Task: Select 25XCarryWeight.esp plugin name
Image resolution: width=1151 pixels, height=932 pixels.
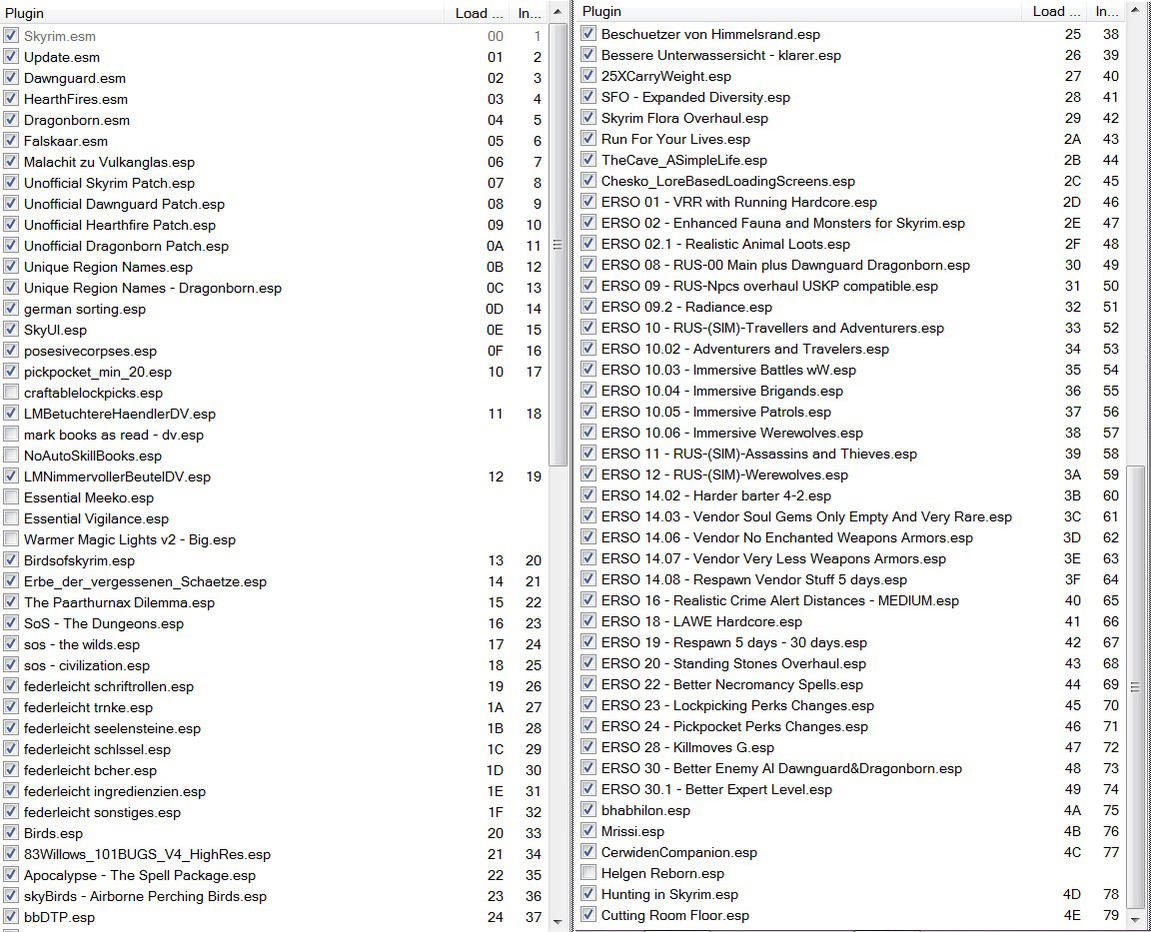Action: [x=666, y=76]
